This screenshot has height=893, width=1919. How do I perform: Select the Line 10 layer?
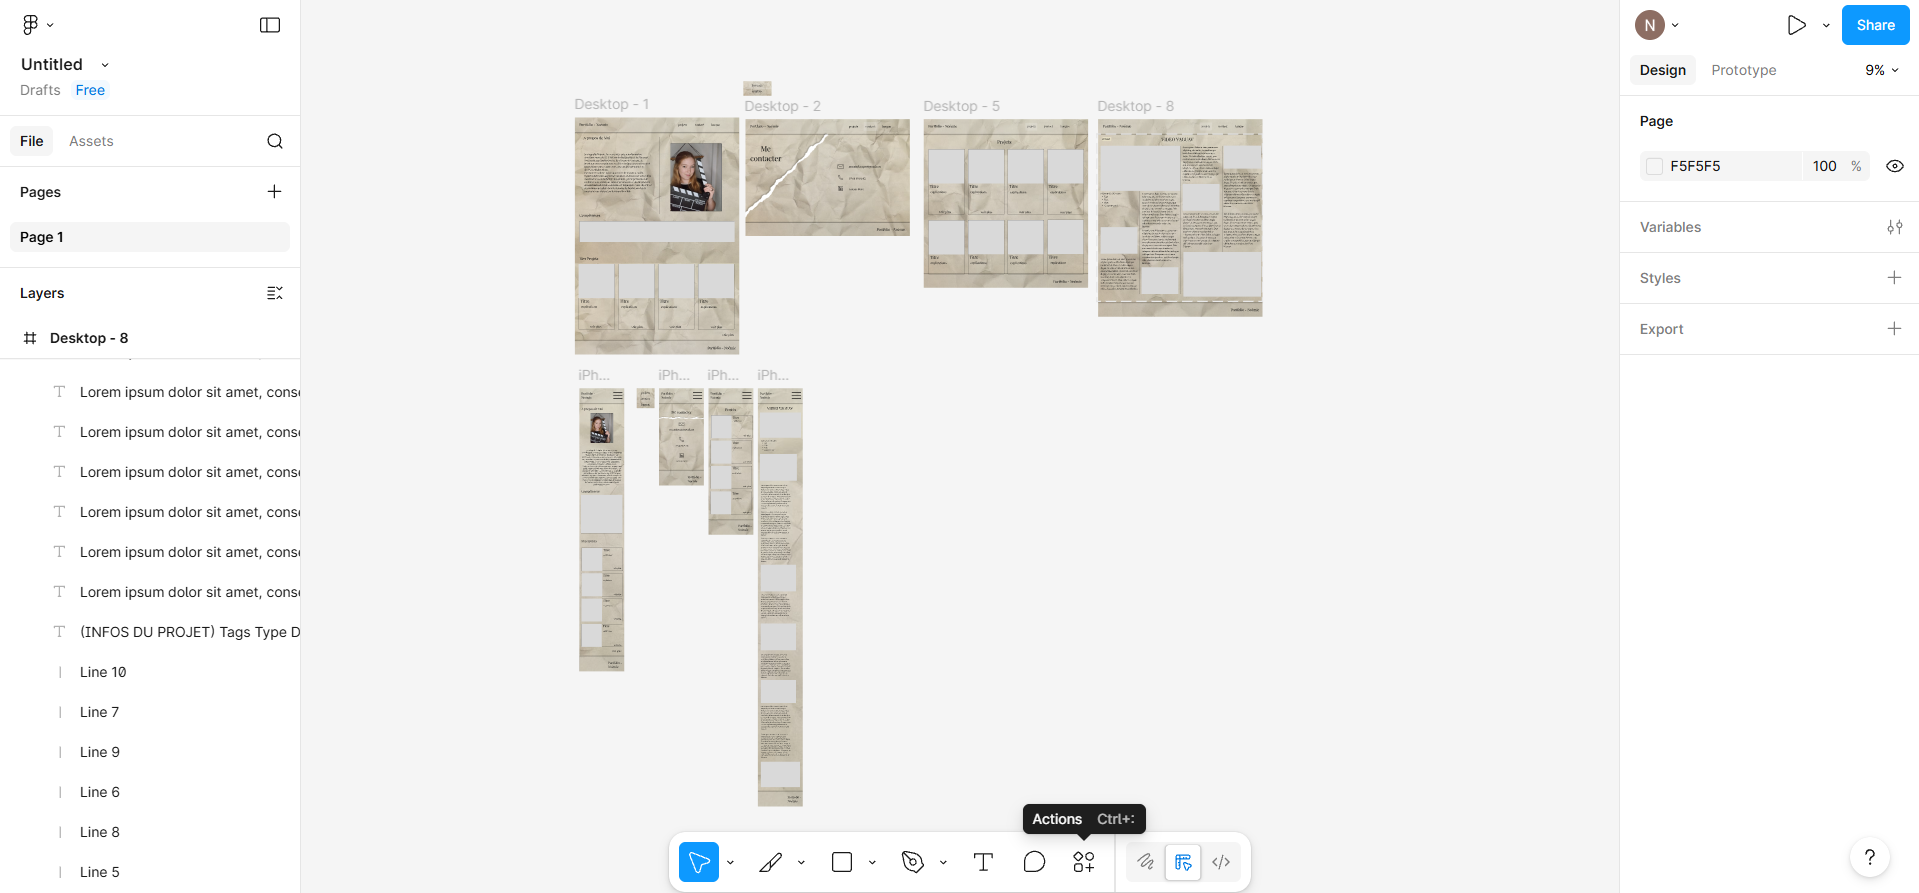[x=103, y=672]
